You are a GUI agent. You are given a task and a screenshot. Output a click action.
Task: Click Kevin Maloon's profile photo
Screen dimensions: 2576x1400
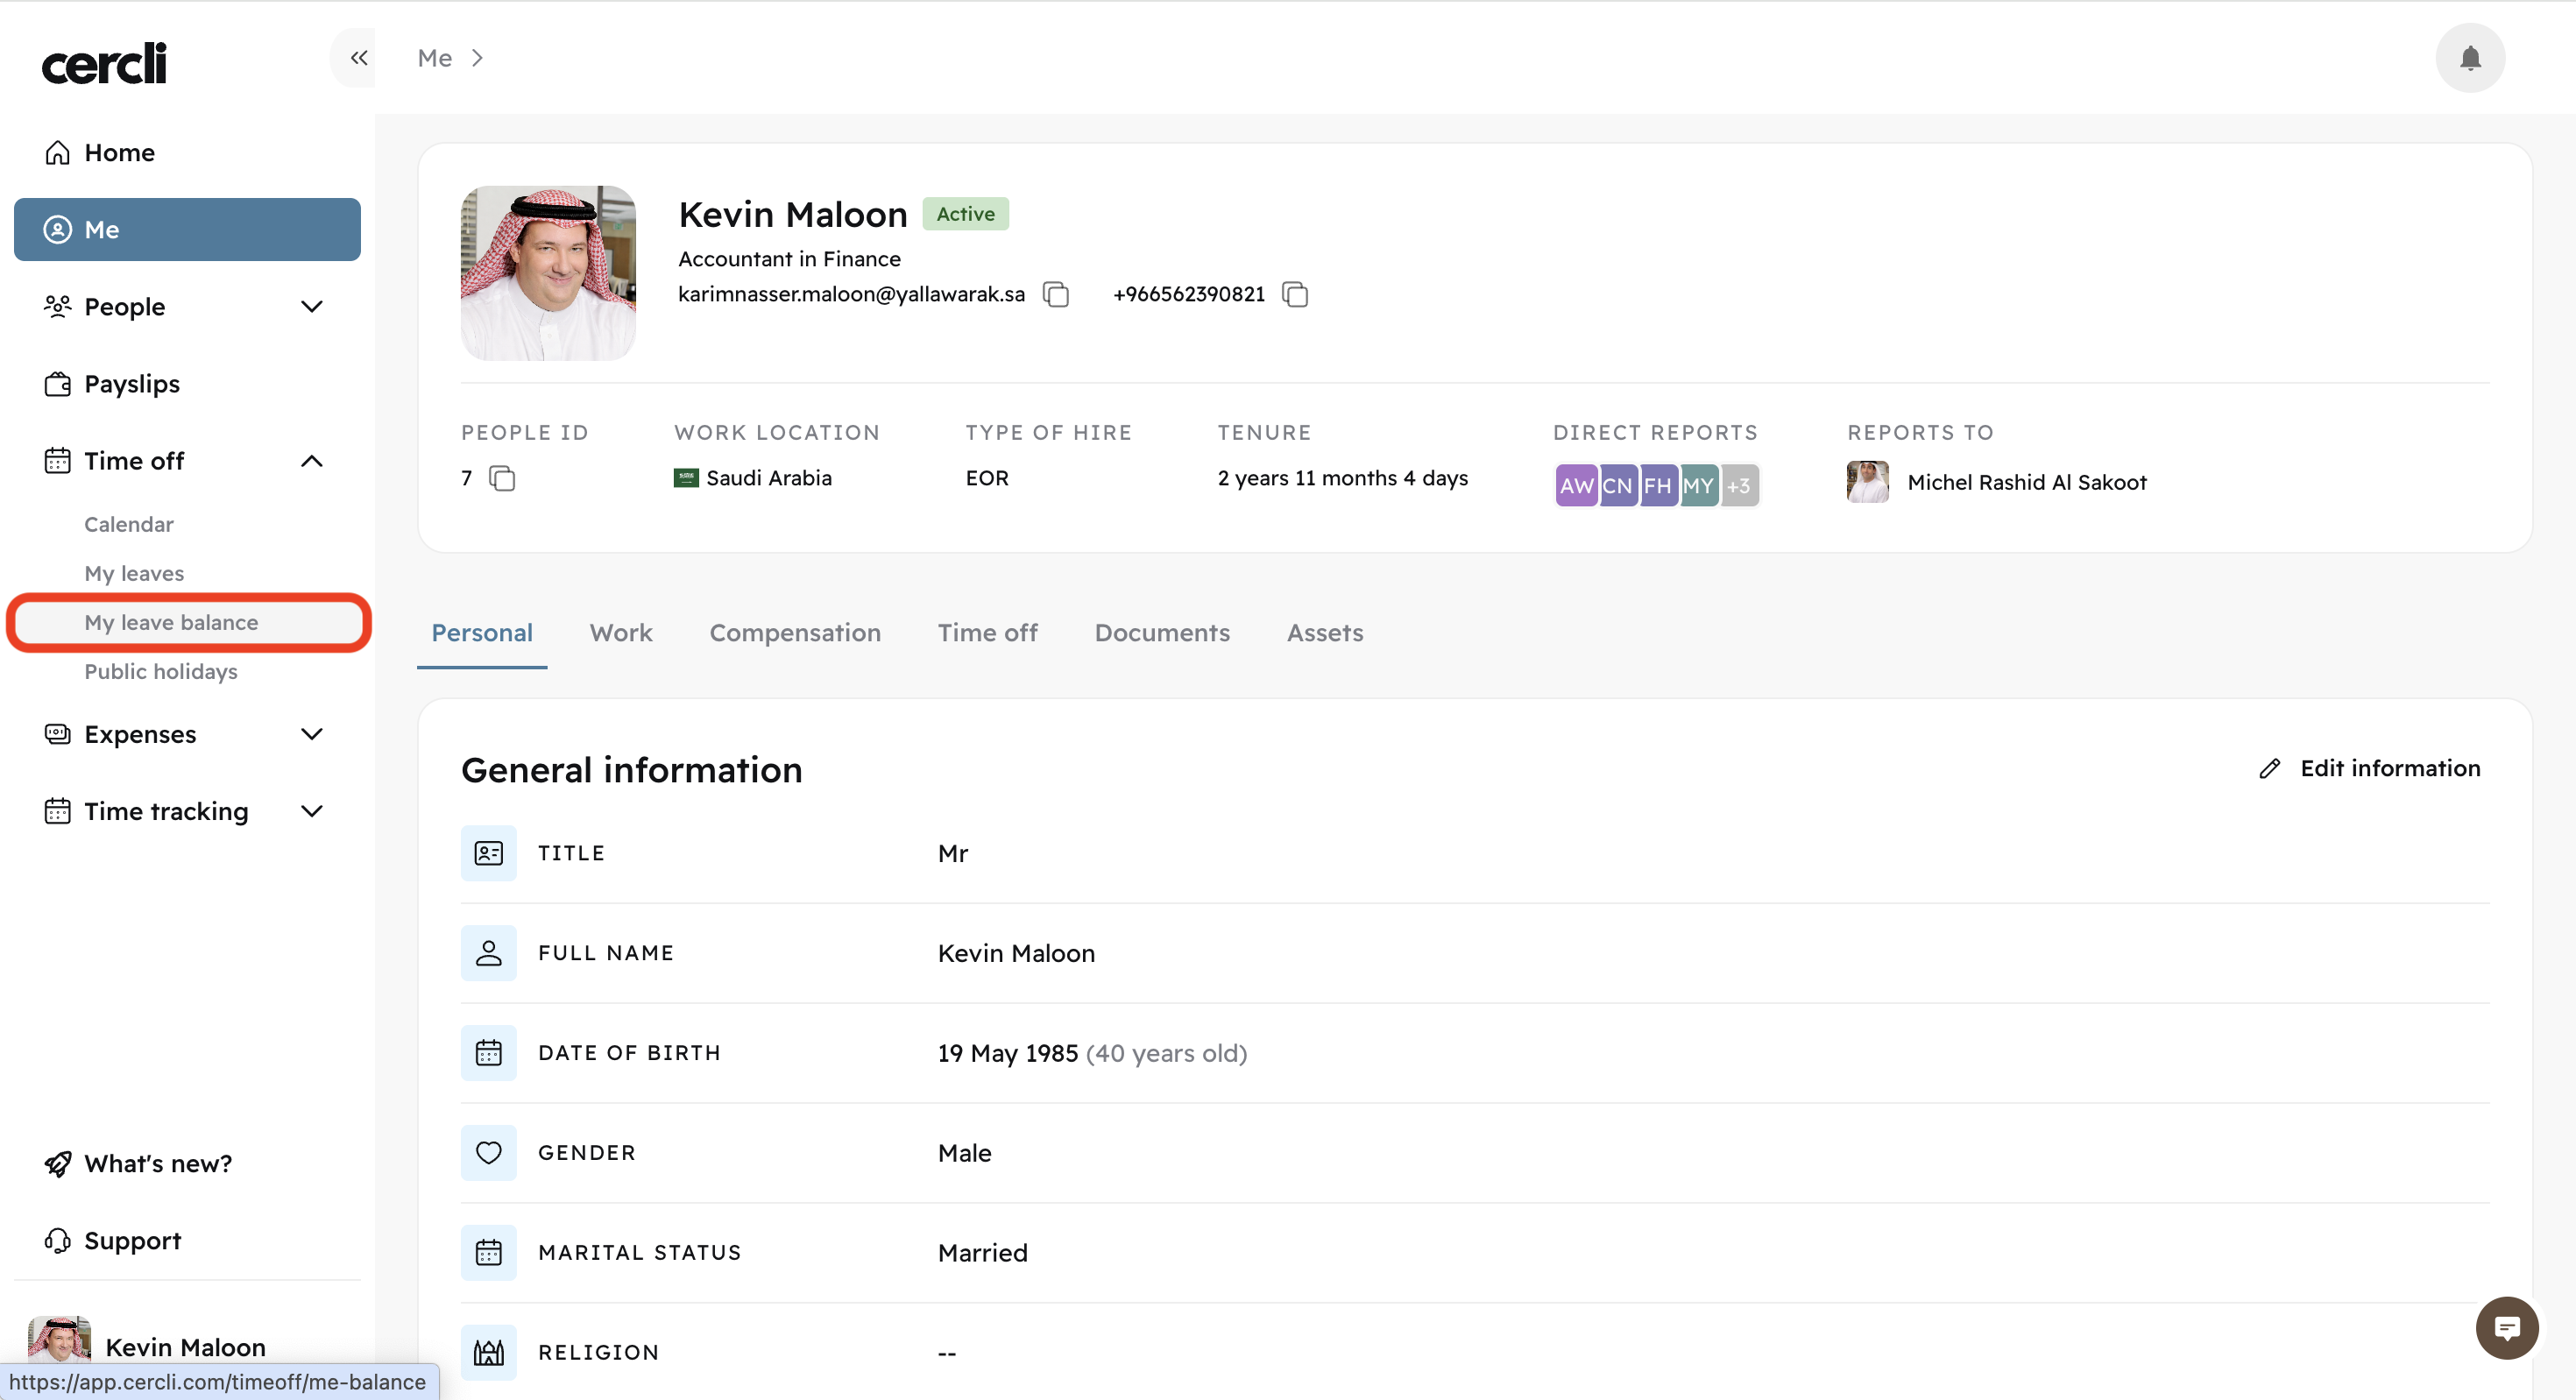pyautogui.click(x=548, y=272)
